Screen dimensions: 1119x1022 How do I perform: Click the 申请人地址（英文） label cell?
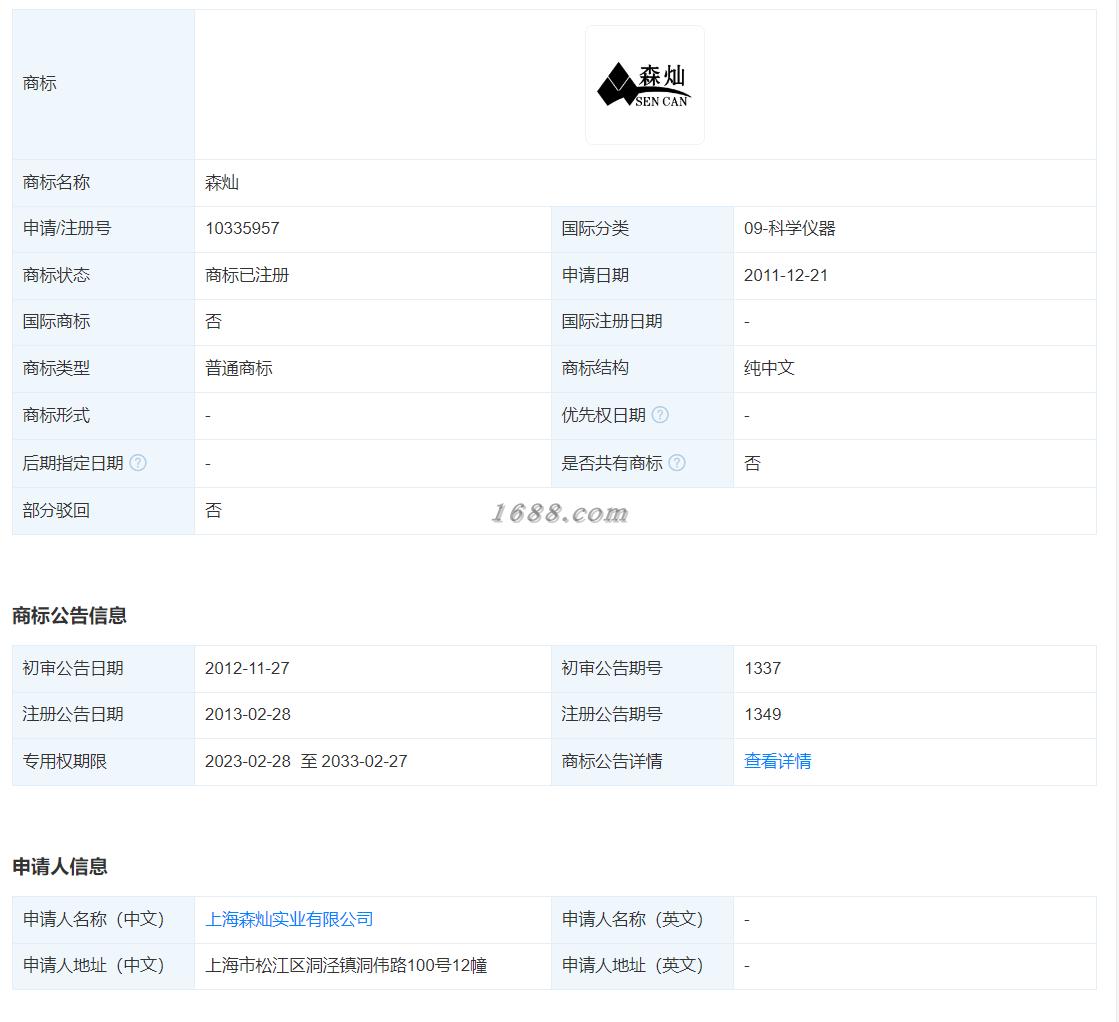click(x=642, y=966)
